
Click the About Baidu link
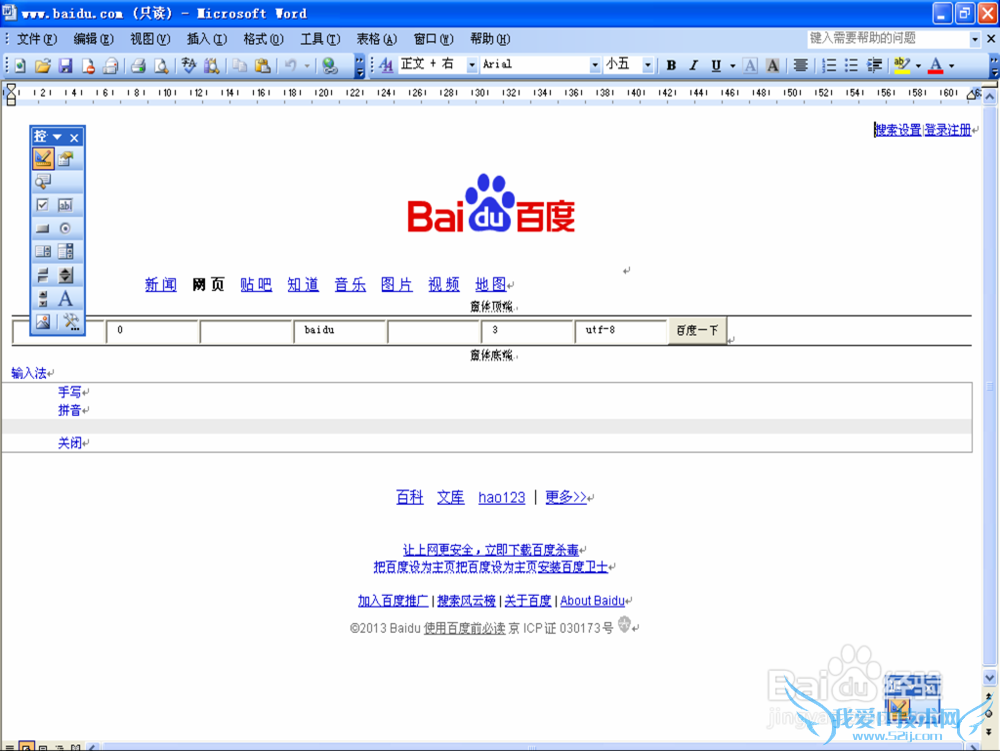point(592,601)
